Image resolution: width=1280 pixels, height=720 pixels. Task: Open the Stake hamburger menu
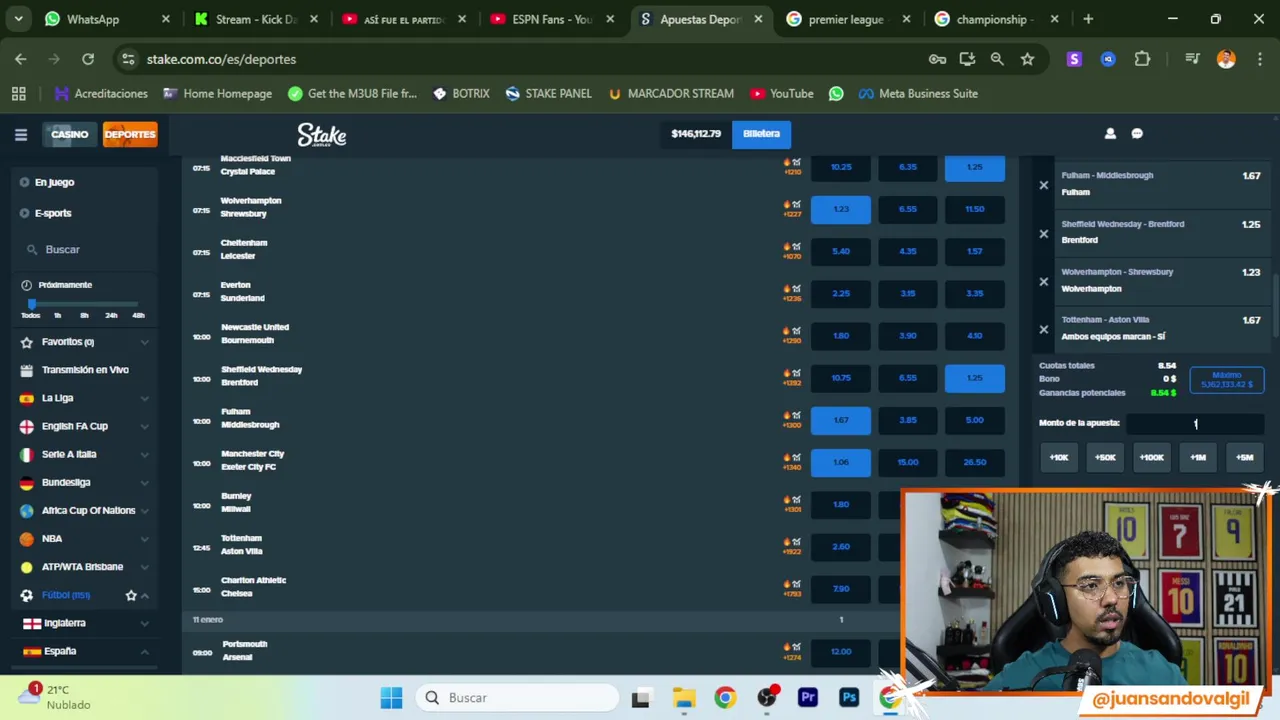coord(20,134)
